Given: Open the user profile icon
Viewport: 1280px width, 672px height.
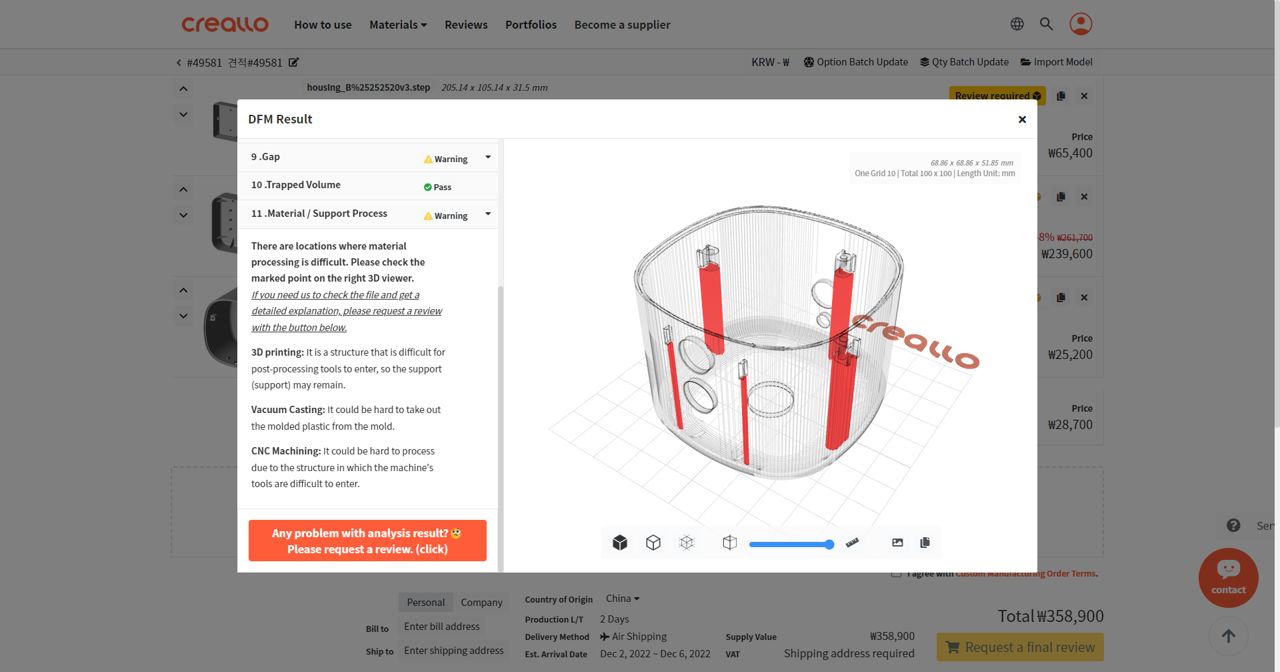Looking at the screenshot, I should click(x=1080, y=24).
